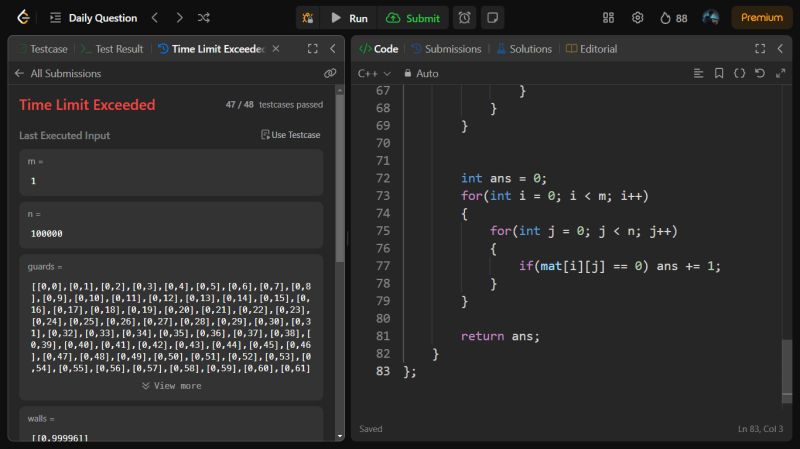Screen dimensions: 800x449
Task: Click the left panel vertical scrollbar
Action: pos(340,179)
